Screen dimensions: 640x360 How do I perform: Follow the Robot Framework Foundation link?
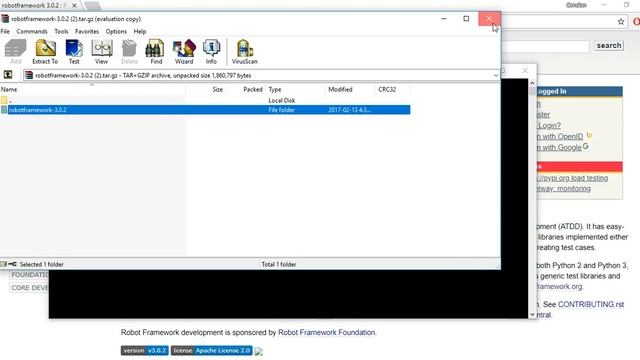326,332
